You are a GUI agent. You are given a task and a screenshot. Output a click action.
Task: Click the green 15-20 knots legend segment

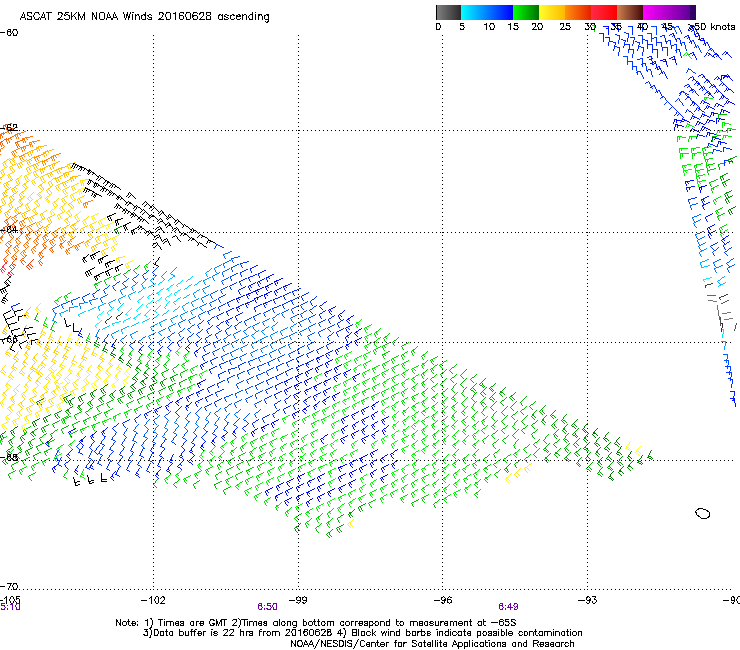tap(526, 12)
